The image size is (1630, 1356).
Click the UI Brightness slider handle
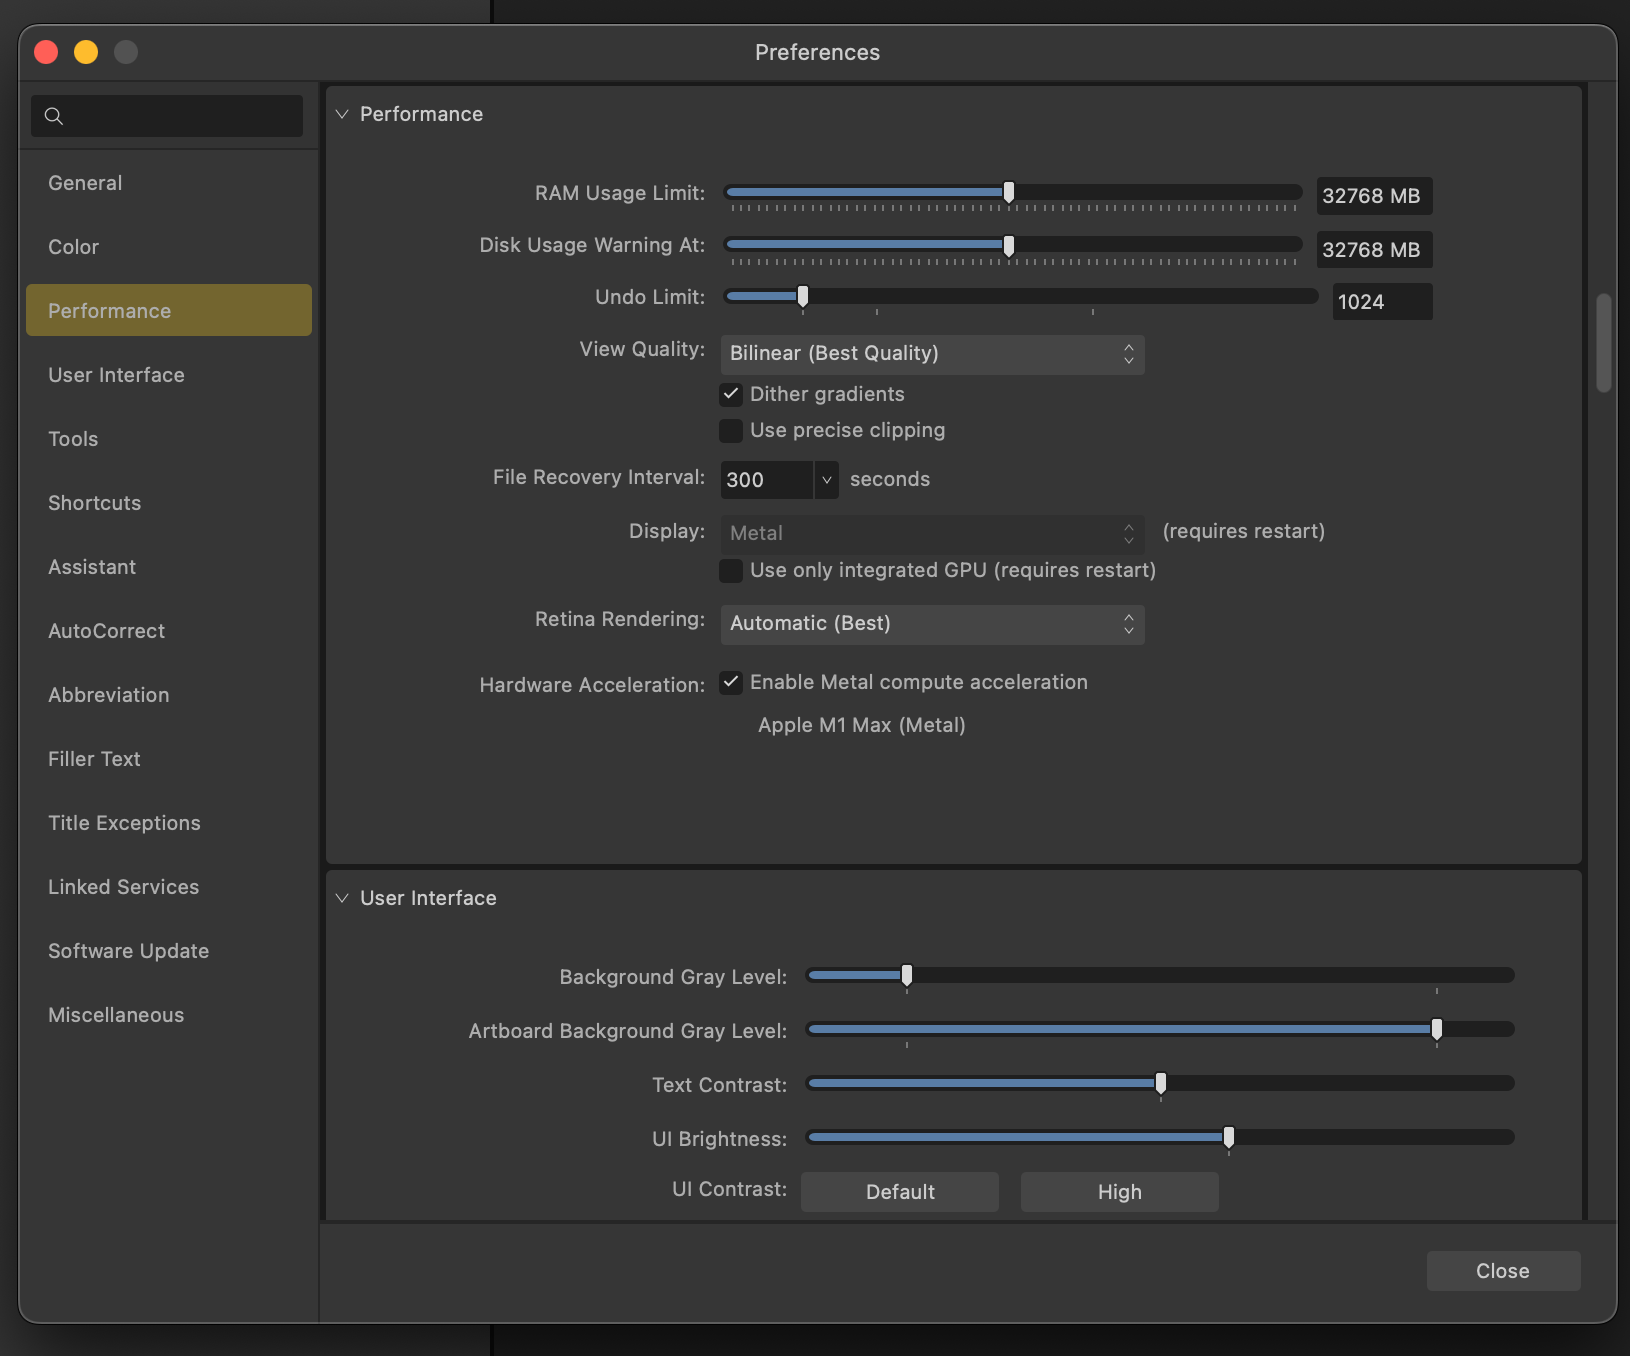tap(1229, 1137)
